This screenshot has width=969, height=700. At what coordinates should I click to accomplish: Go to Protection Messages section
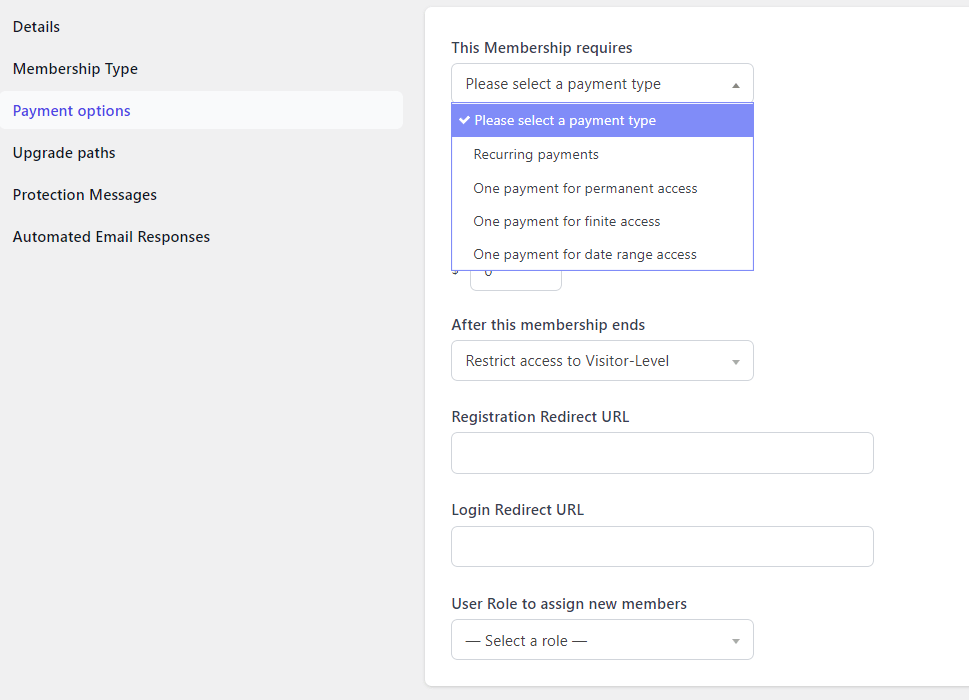coord(85,195)
